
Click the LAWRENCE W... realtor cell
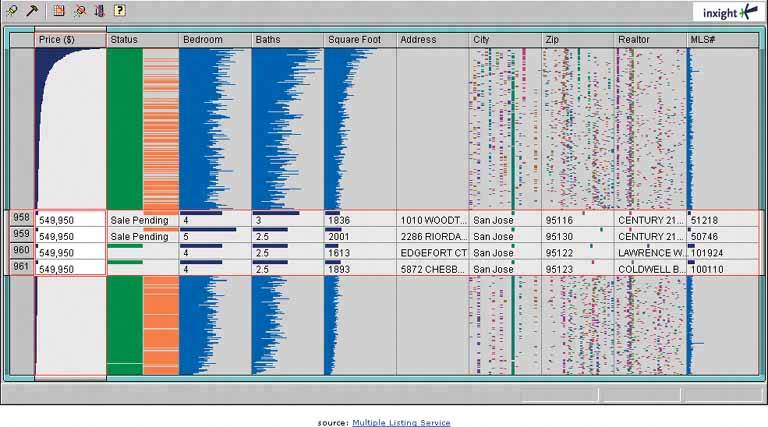pos(649,253)
